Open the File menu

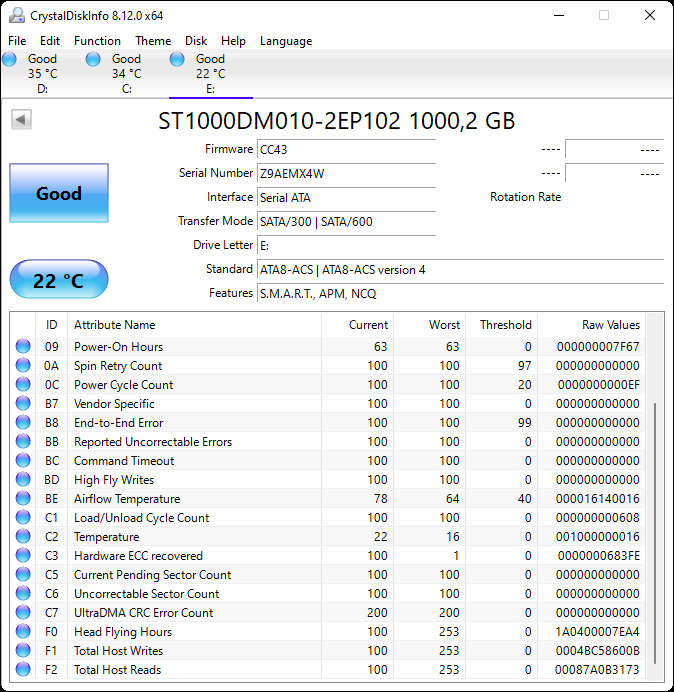(17, 41)
